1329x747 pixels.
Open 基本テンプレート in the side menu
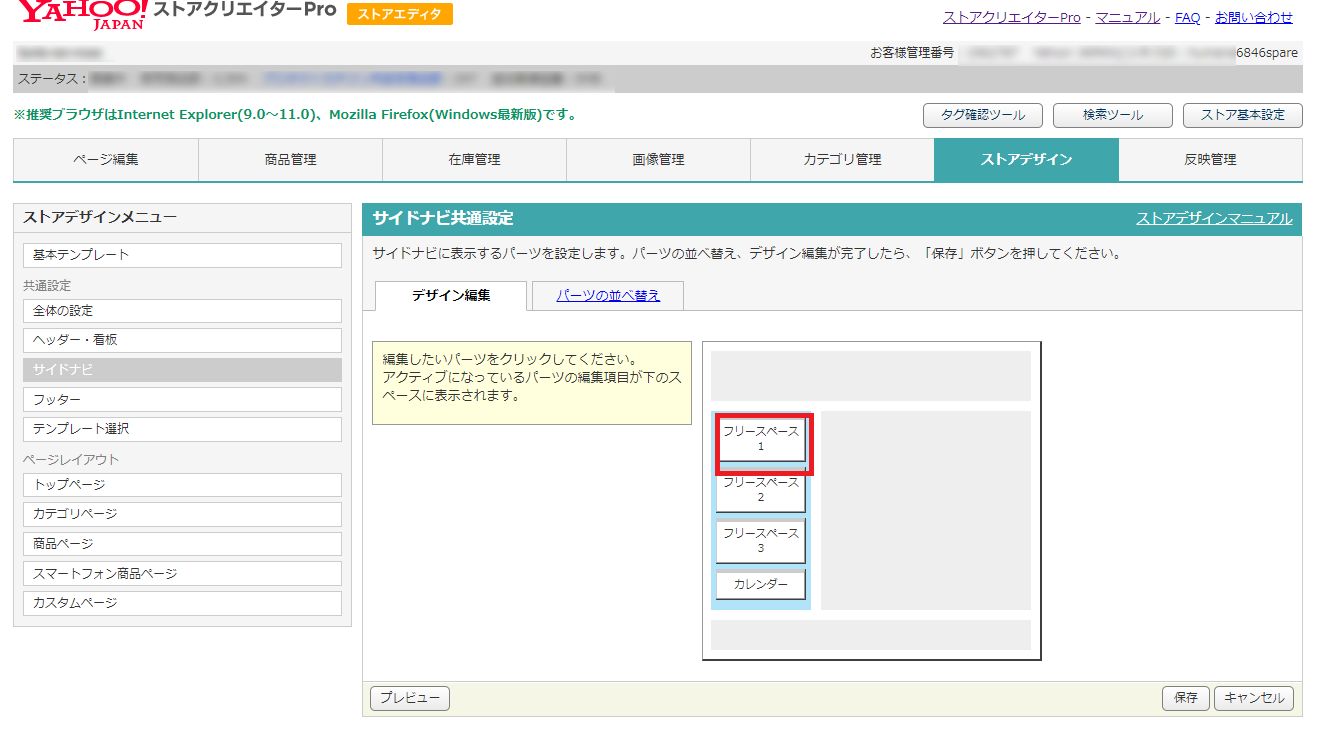[182, 255]
